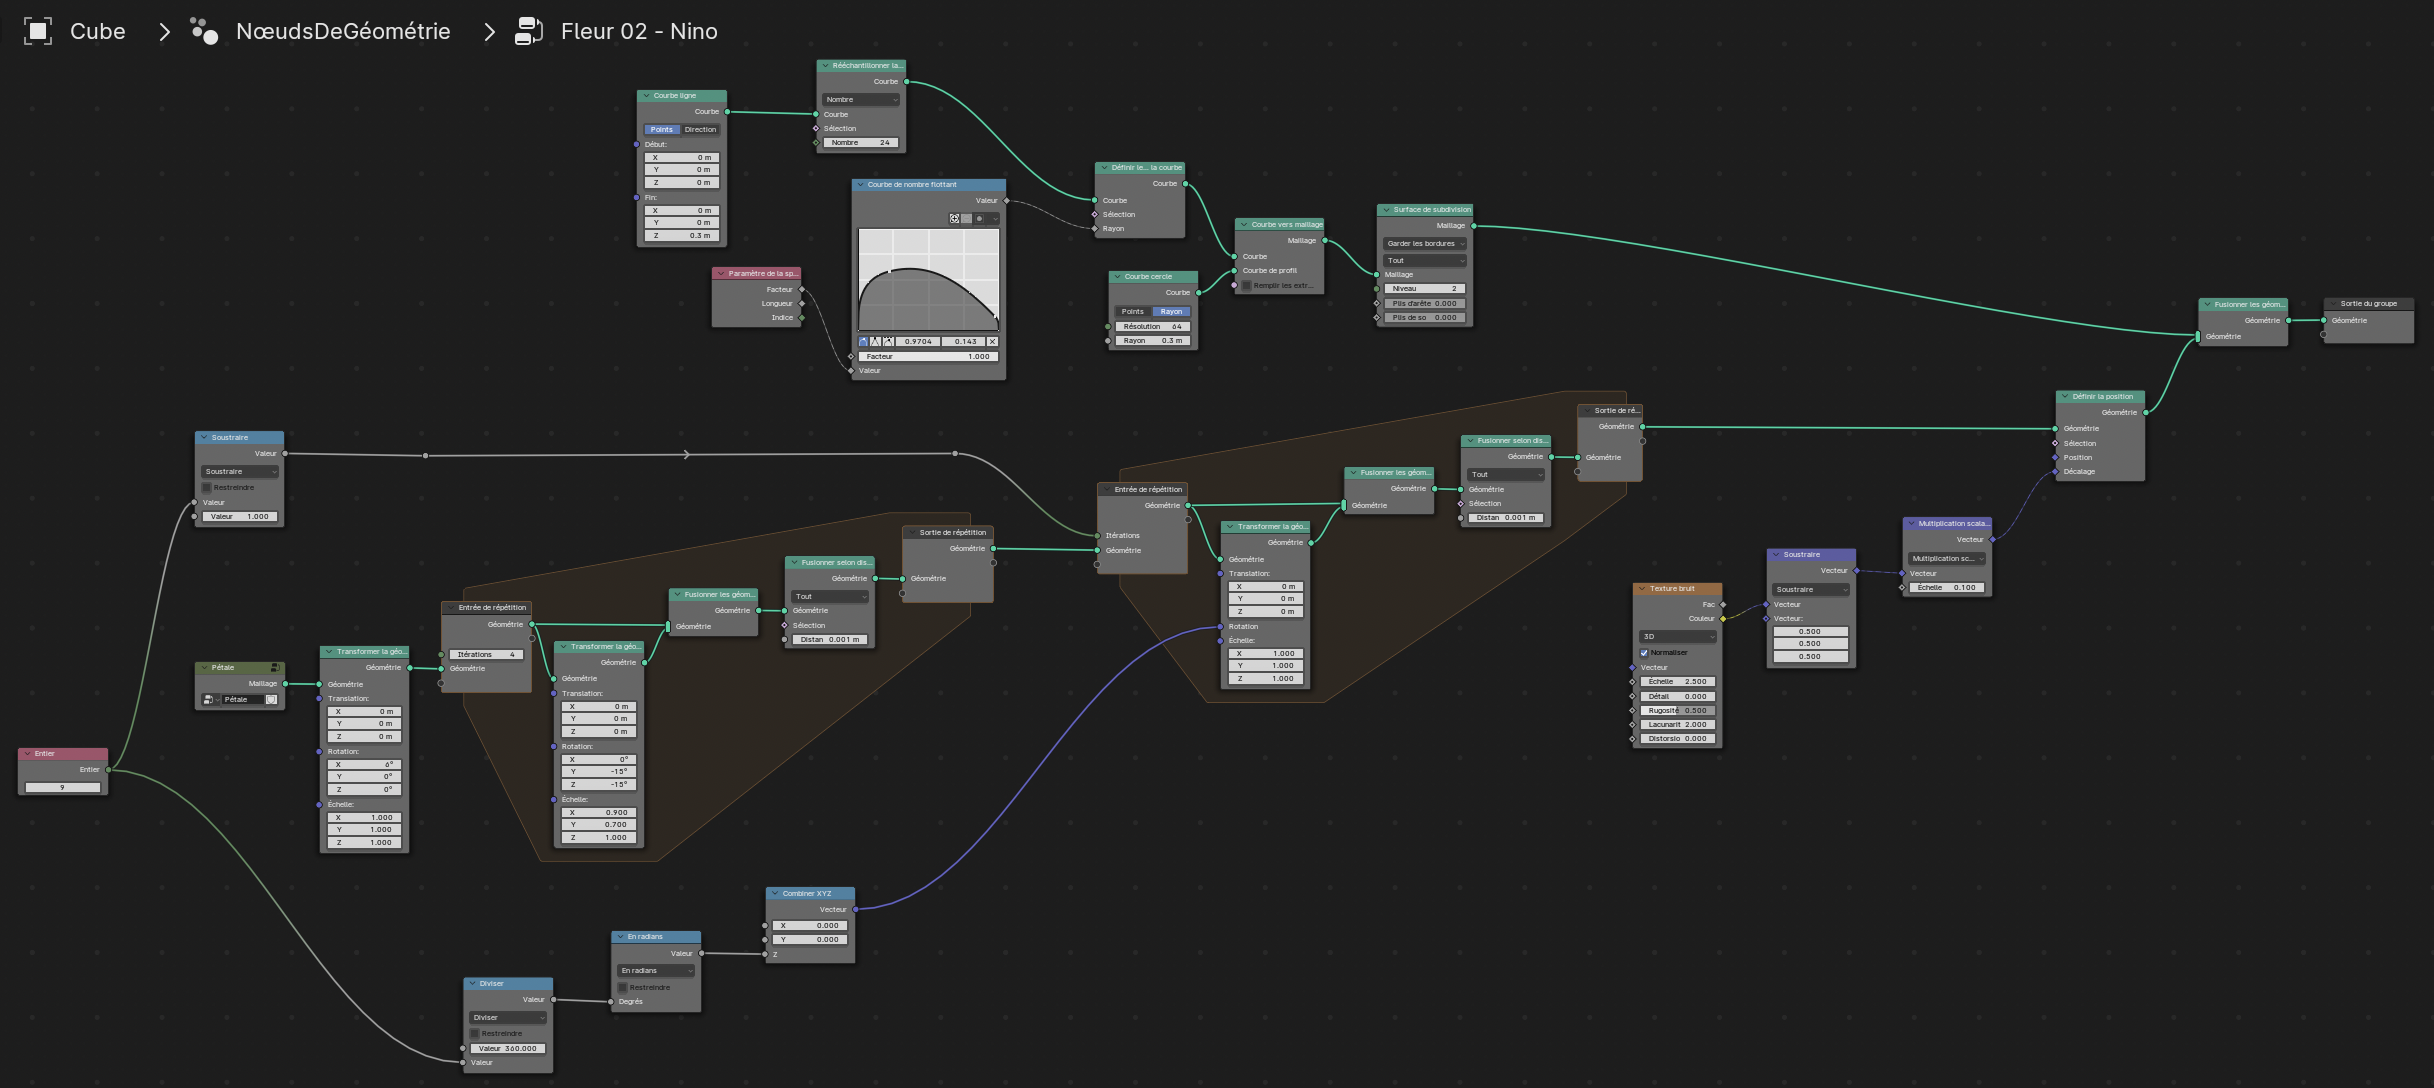Click the Cube object icon in breadcrumb
Viewport: 2434px width, 1088px height.
point(38,31)
